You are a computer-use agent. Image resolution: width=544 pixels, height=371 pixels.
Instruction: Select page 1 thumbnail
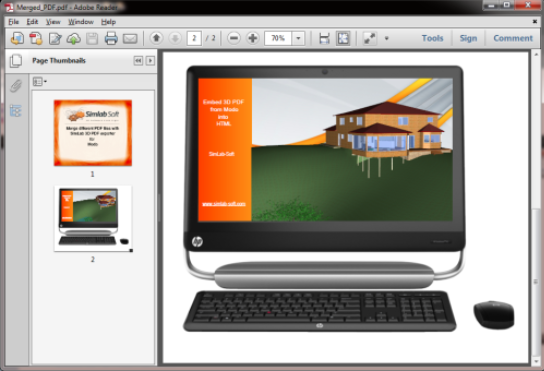93,133
